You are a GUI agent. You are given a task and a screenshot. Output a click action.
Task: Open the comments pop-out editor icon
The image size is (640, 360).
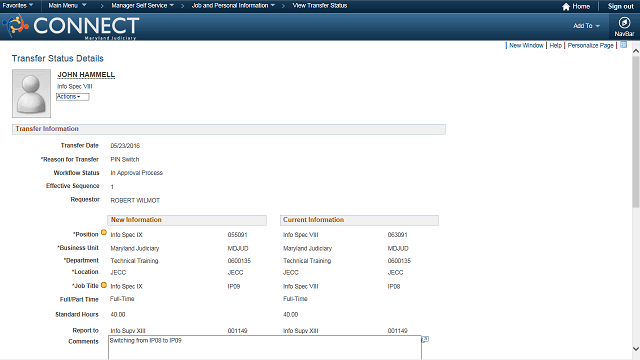[x=425, y=339]
